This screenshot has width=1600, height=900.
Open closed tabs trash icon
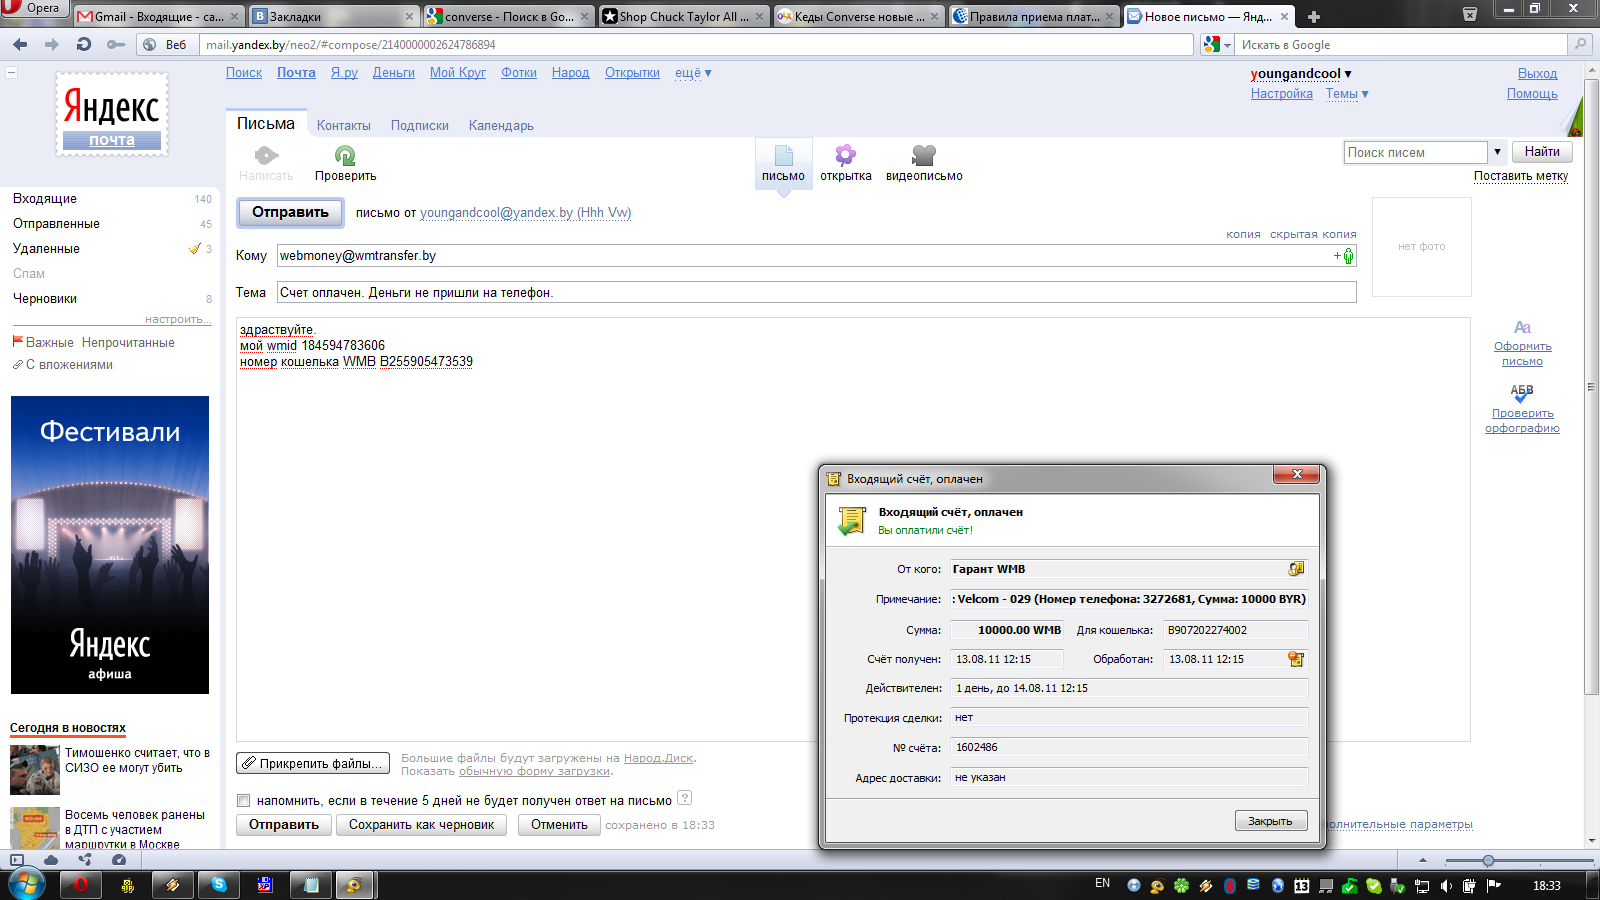click(1470, 14)
